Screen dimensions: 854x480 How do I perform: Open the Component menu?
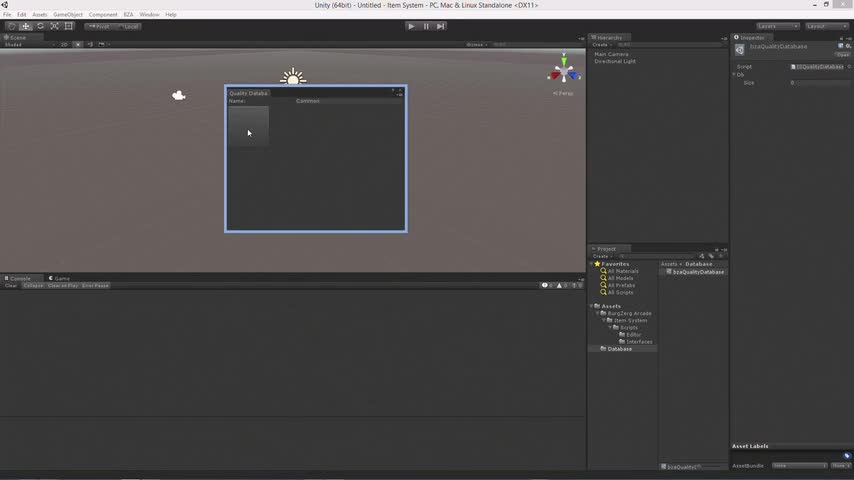point(103,15)
